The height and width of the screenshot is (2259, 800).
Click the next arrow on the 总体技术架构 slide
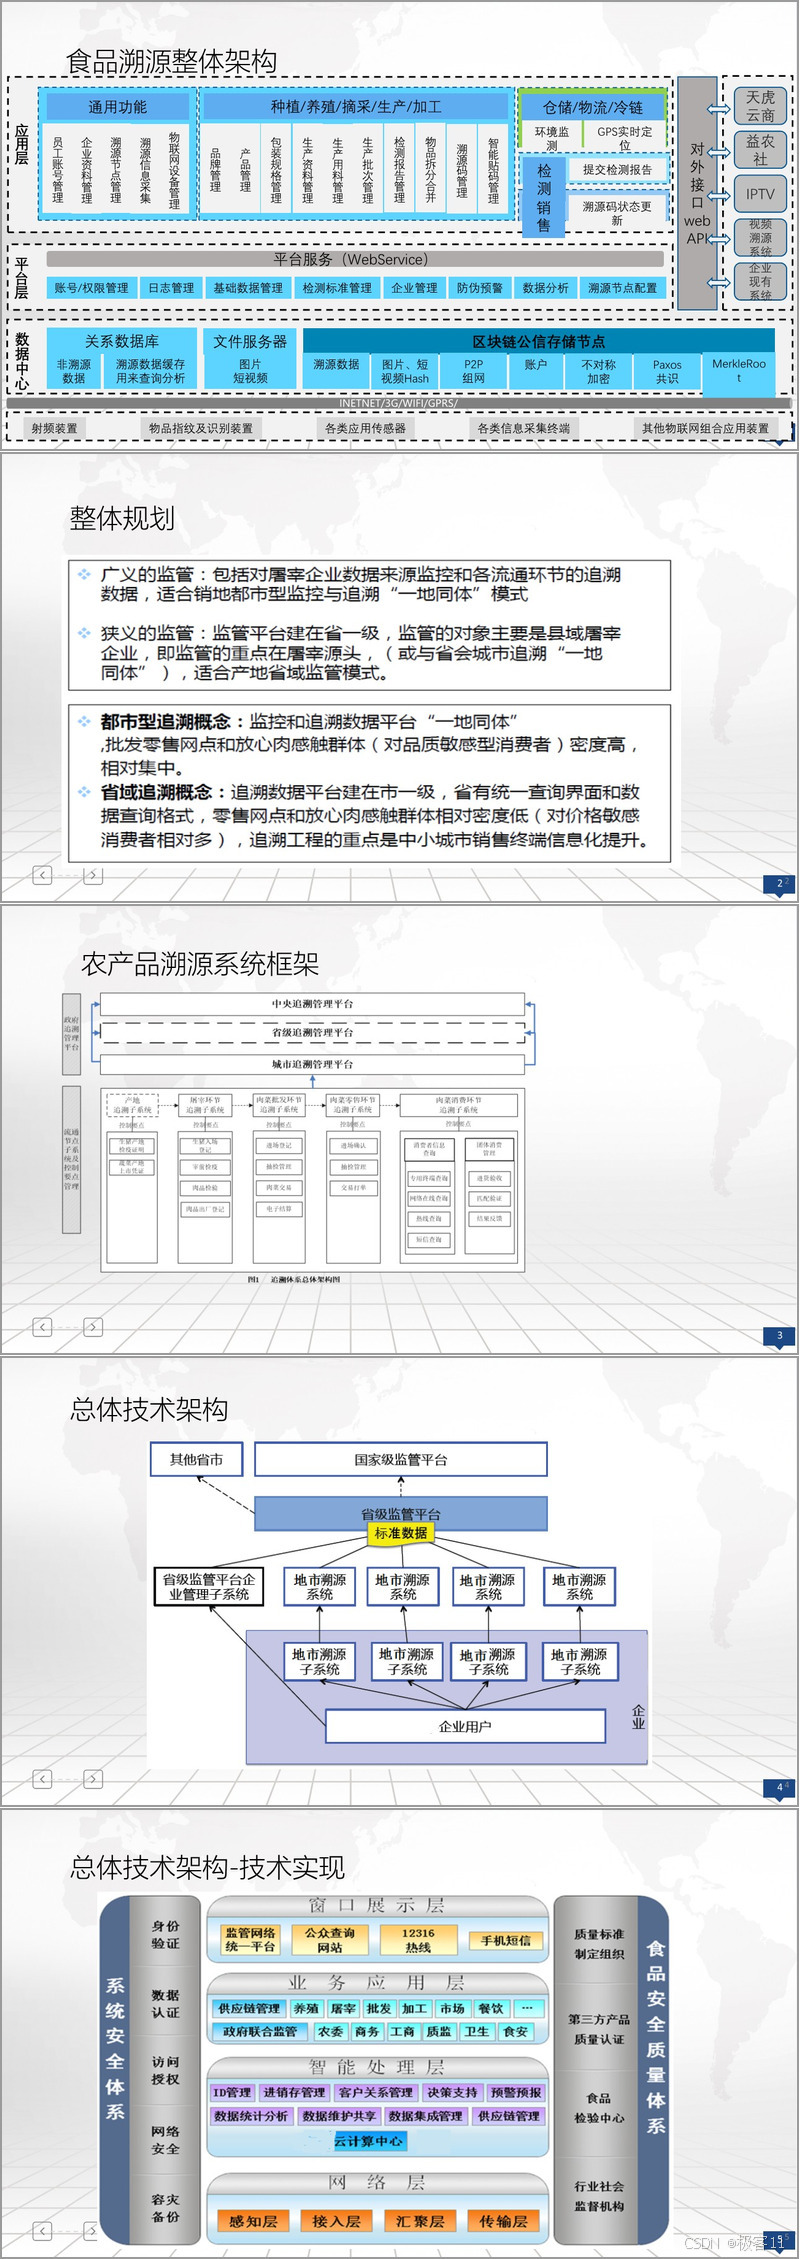(93, 1779)
